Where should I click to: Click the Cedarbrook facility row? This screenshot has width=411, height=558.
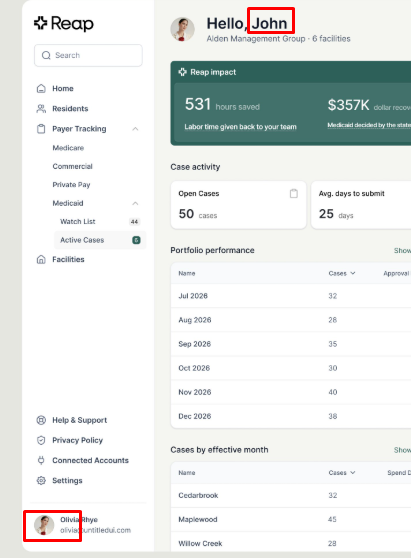[x=291, y=495]
